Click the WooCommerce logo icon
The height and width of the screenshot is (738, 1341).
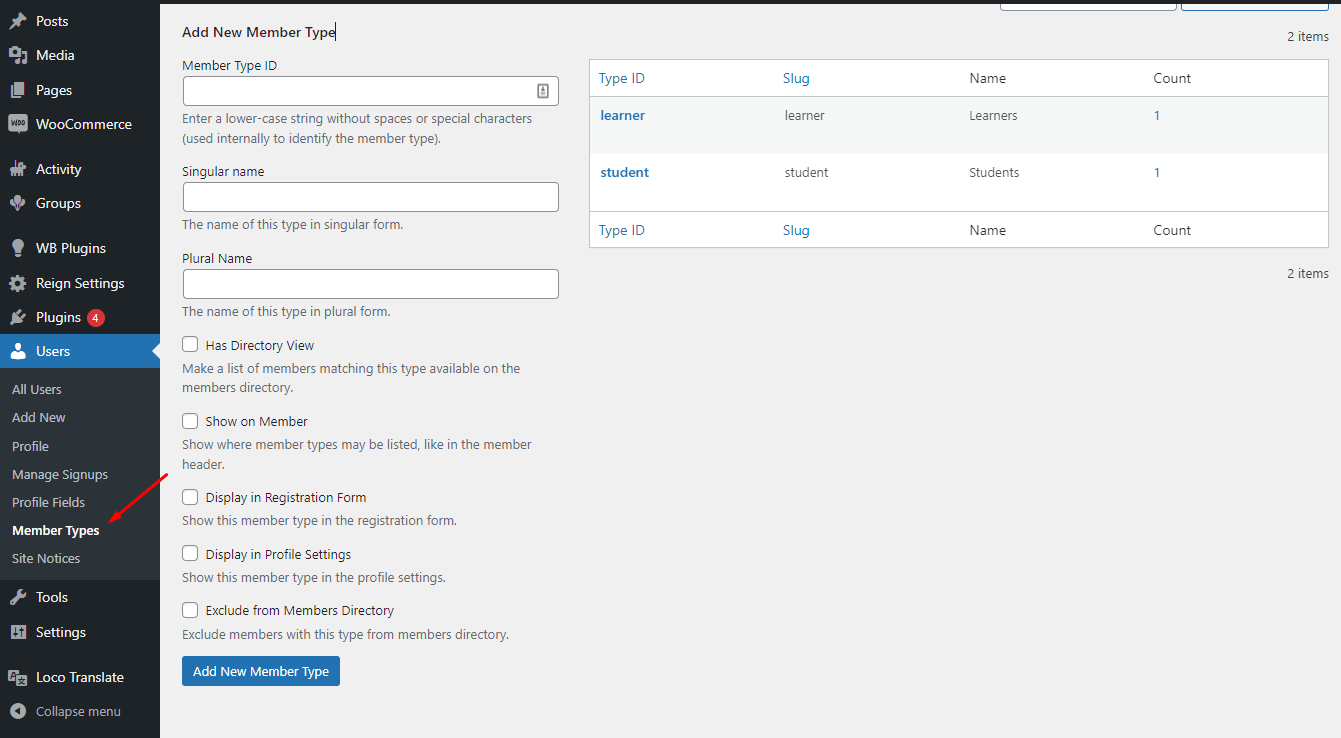coord(18,124)
